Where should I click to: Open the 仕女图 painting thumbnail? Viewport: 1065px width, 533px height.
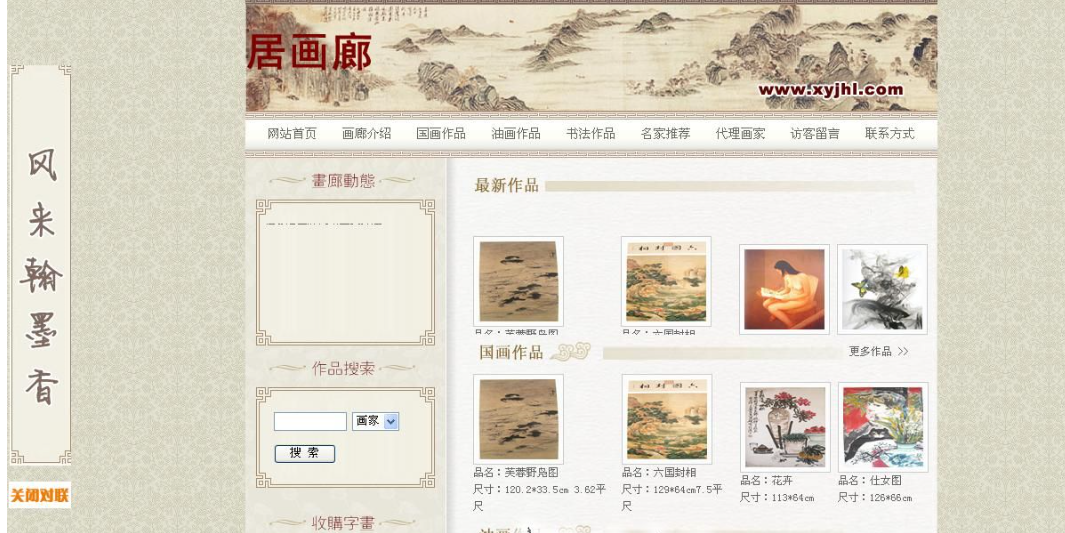click(x=883, y=427)
